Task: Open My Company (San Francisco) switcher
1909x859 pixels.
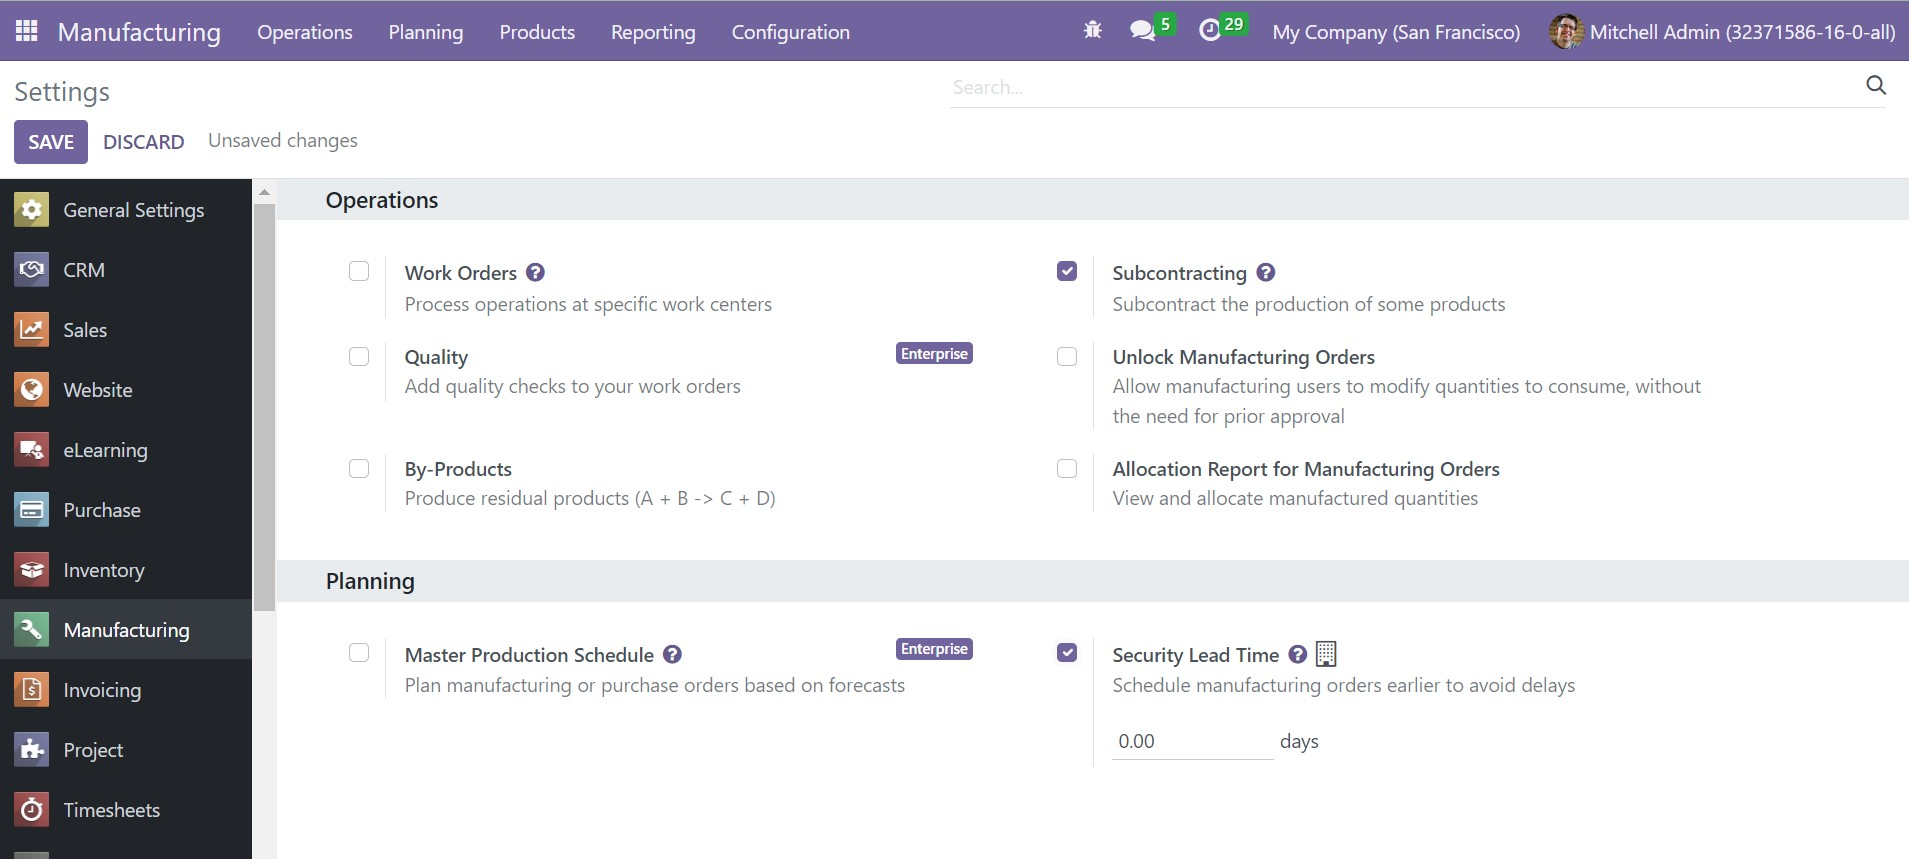Action: (1396, 32)
